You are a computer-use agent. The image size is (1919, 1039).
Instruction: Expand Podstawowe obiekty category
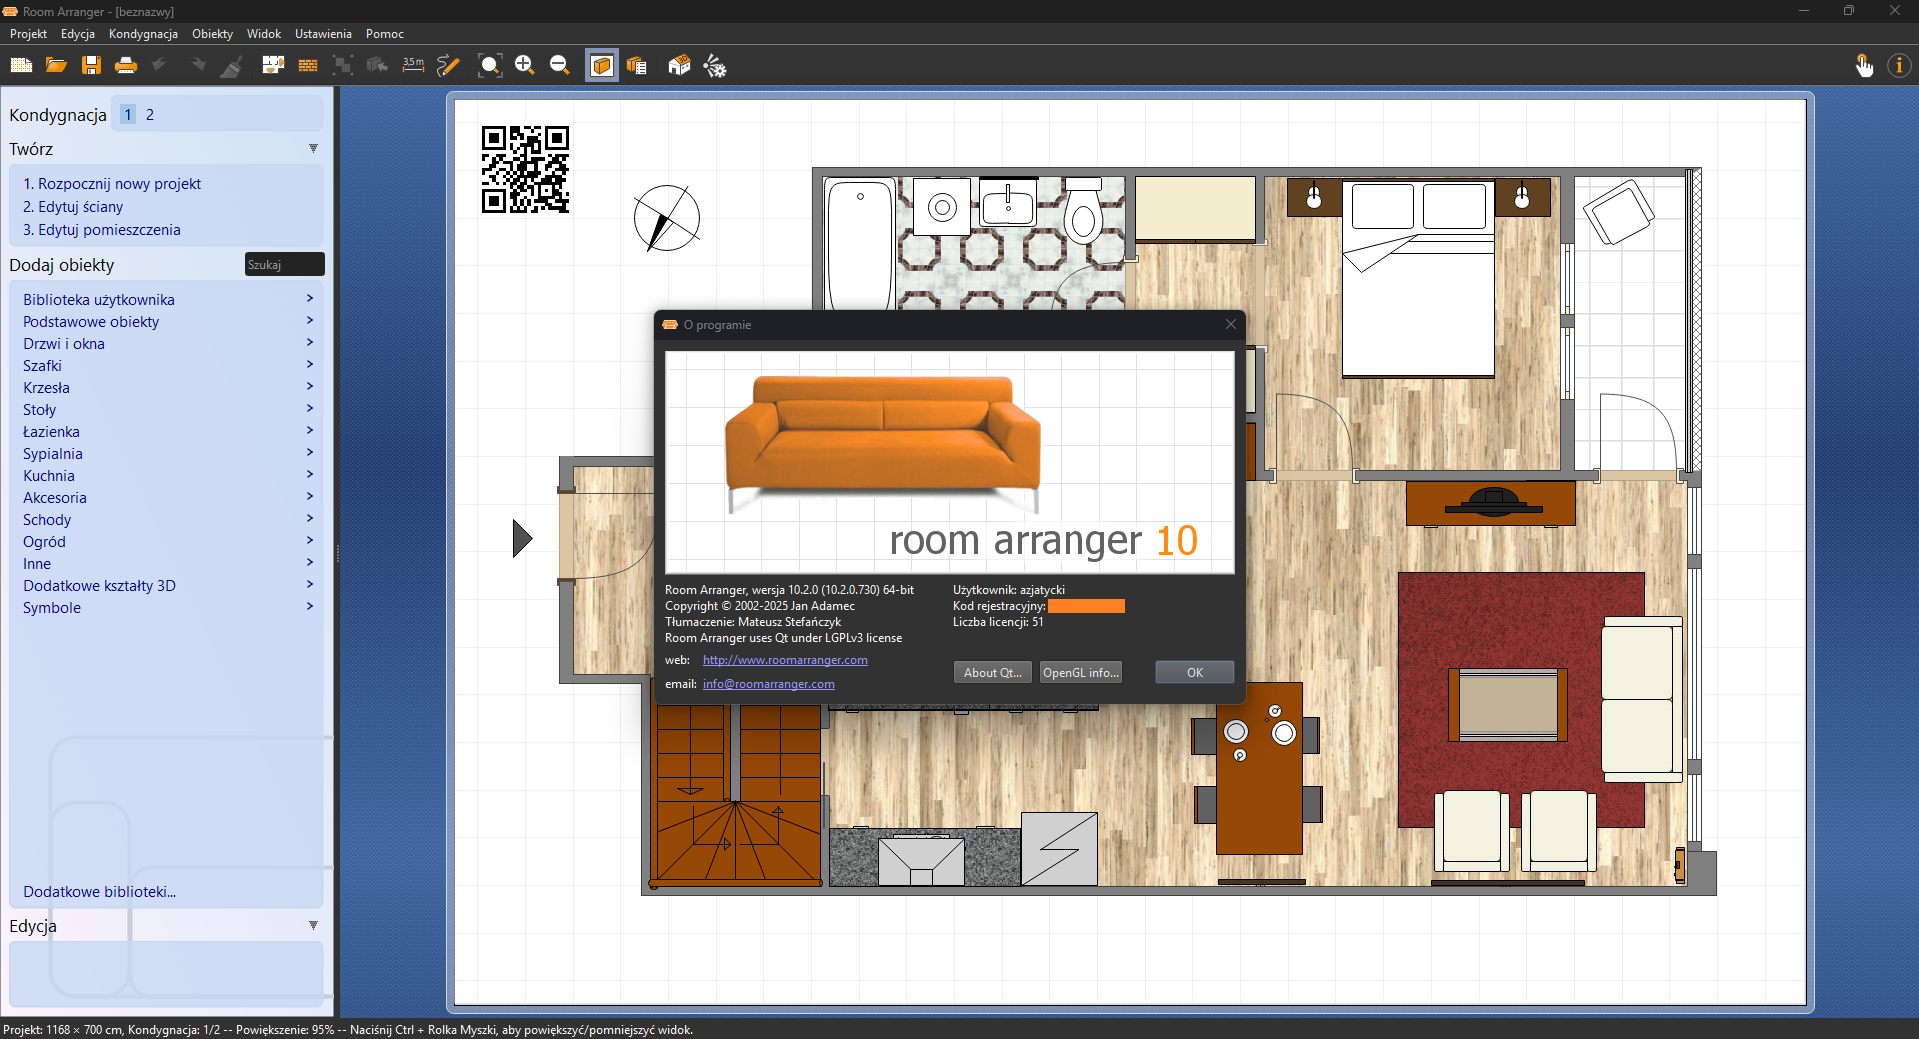(166, 321)
